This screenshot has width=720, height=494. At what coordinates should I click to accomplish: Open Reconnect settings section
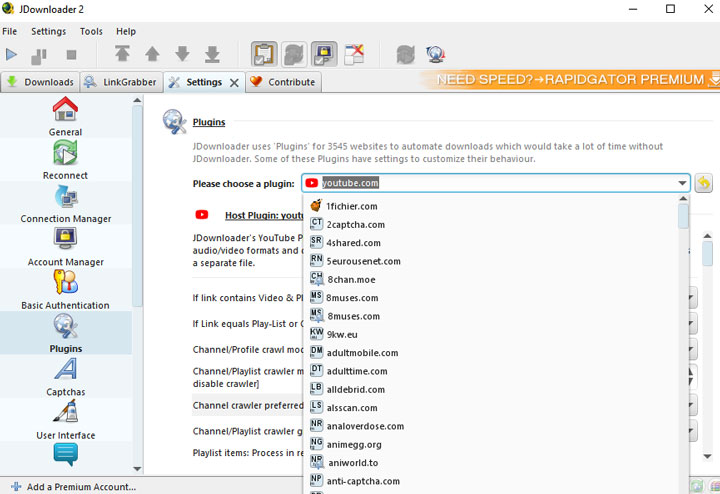click(65, 160)
